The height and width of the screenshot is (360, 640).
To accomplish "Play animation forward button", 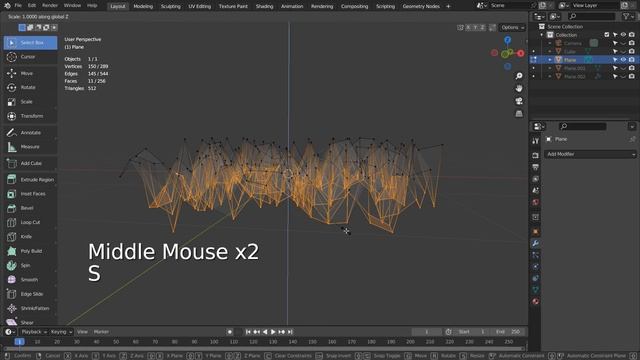I will (273, 332).
